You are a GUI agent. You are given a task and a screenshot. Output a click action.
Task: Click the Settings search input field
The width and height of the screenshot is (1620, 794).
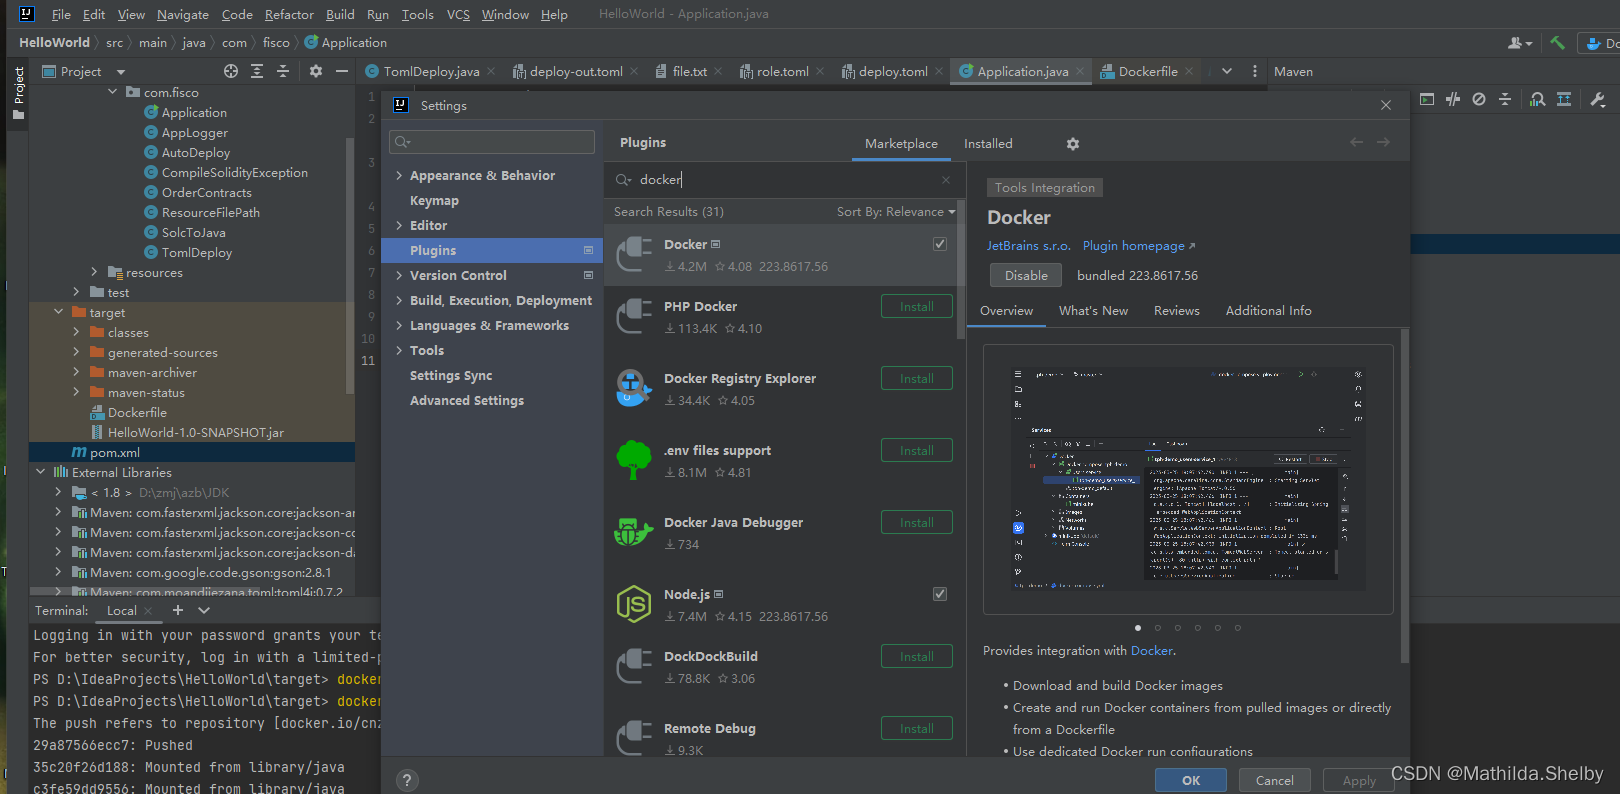point(492,142)
